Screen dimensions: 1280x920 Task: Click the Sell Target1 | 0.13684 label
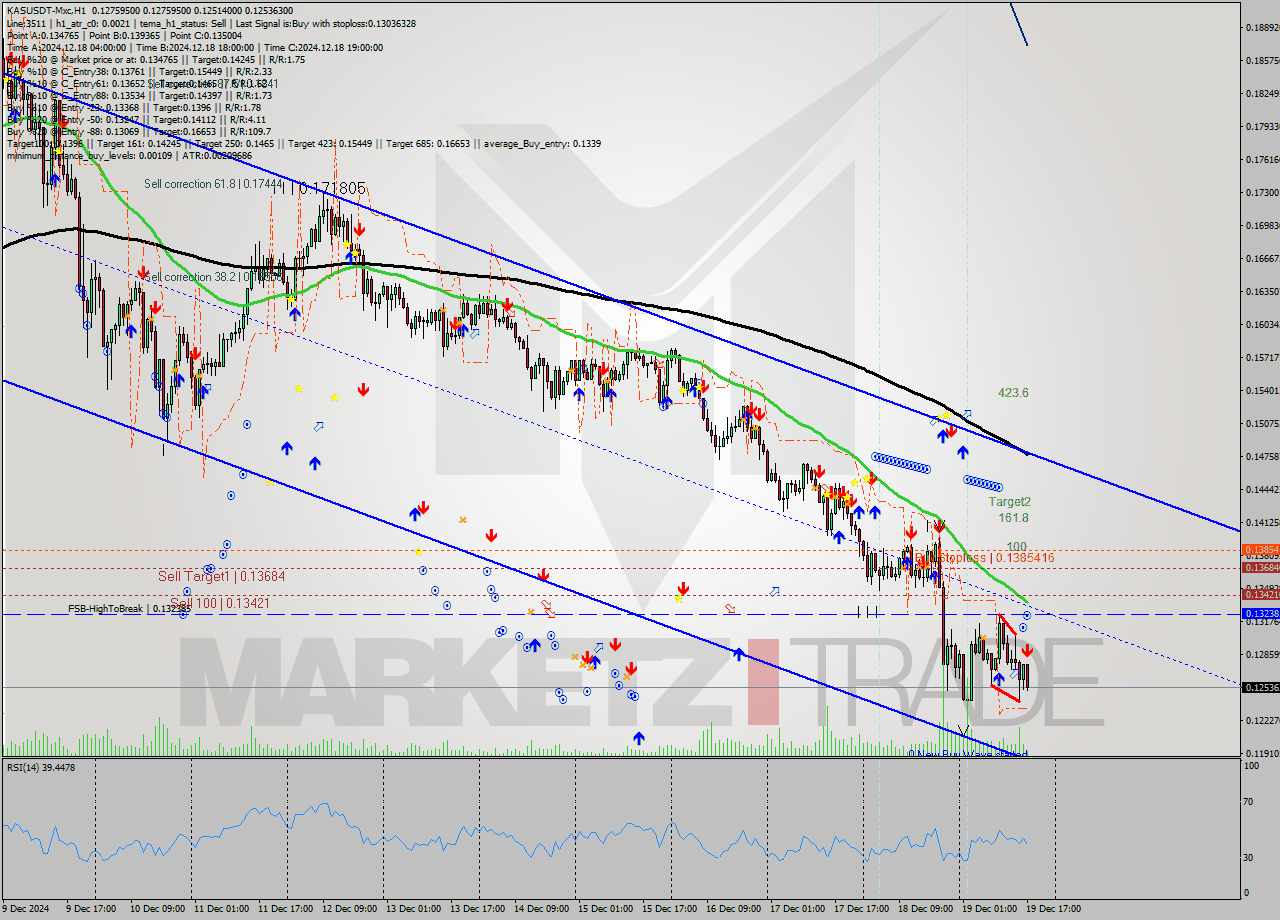[222, 577]
